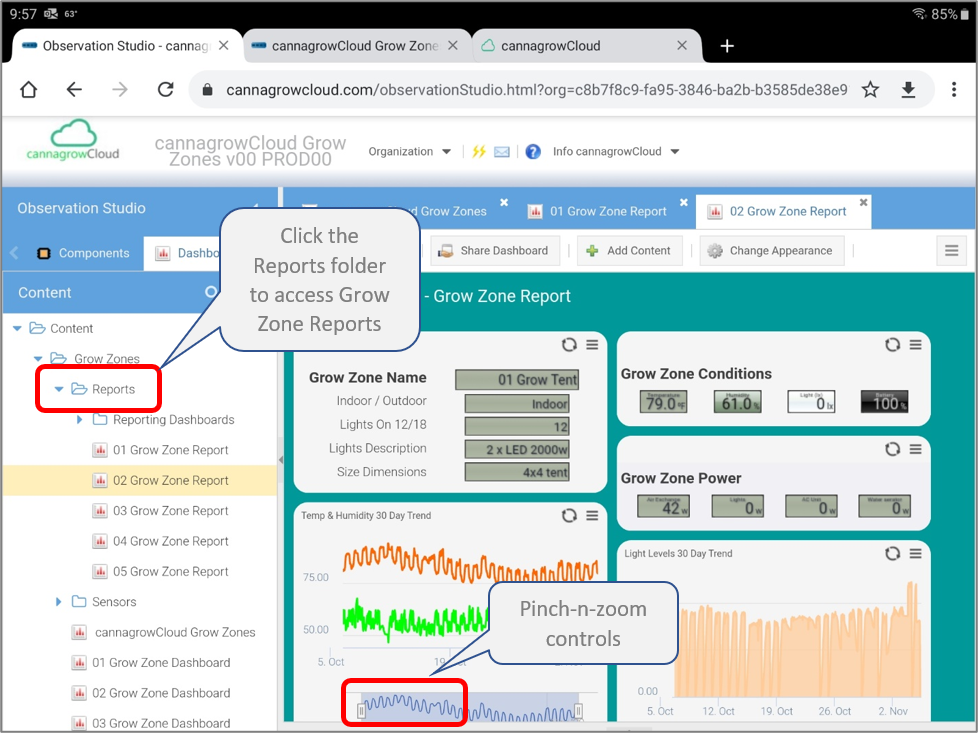Image resolution: width=978 pixels, height=733 pixels.
Task: Select the Components tab
Action: [x=84, y=253]
